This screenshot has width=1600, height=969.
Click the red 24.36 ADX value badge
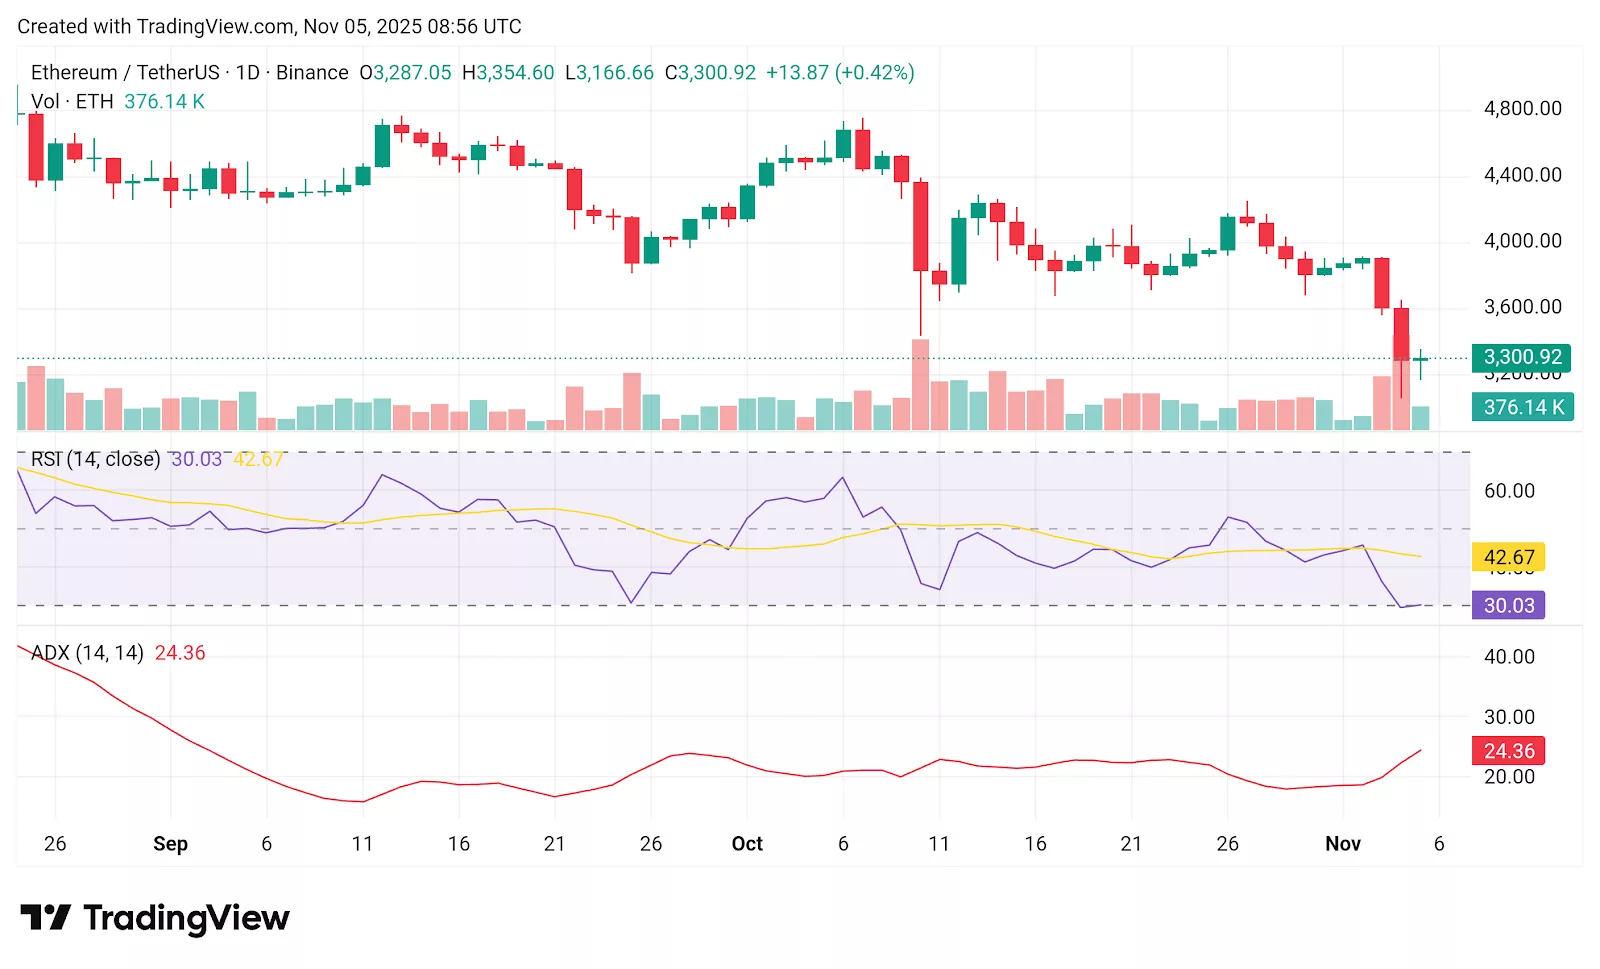(x=1508, y=750)
